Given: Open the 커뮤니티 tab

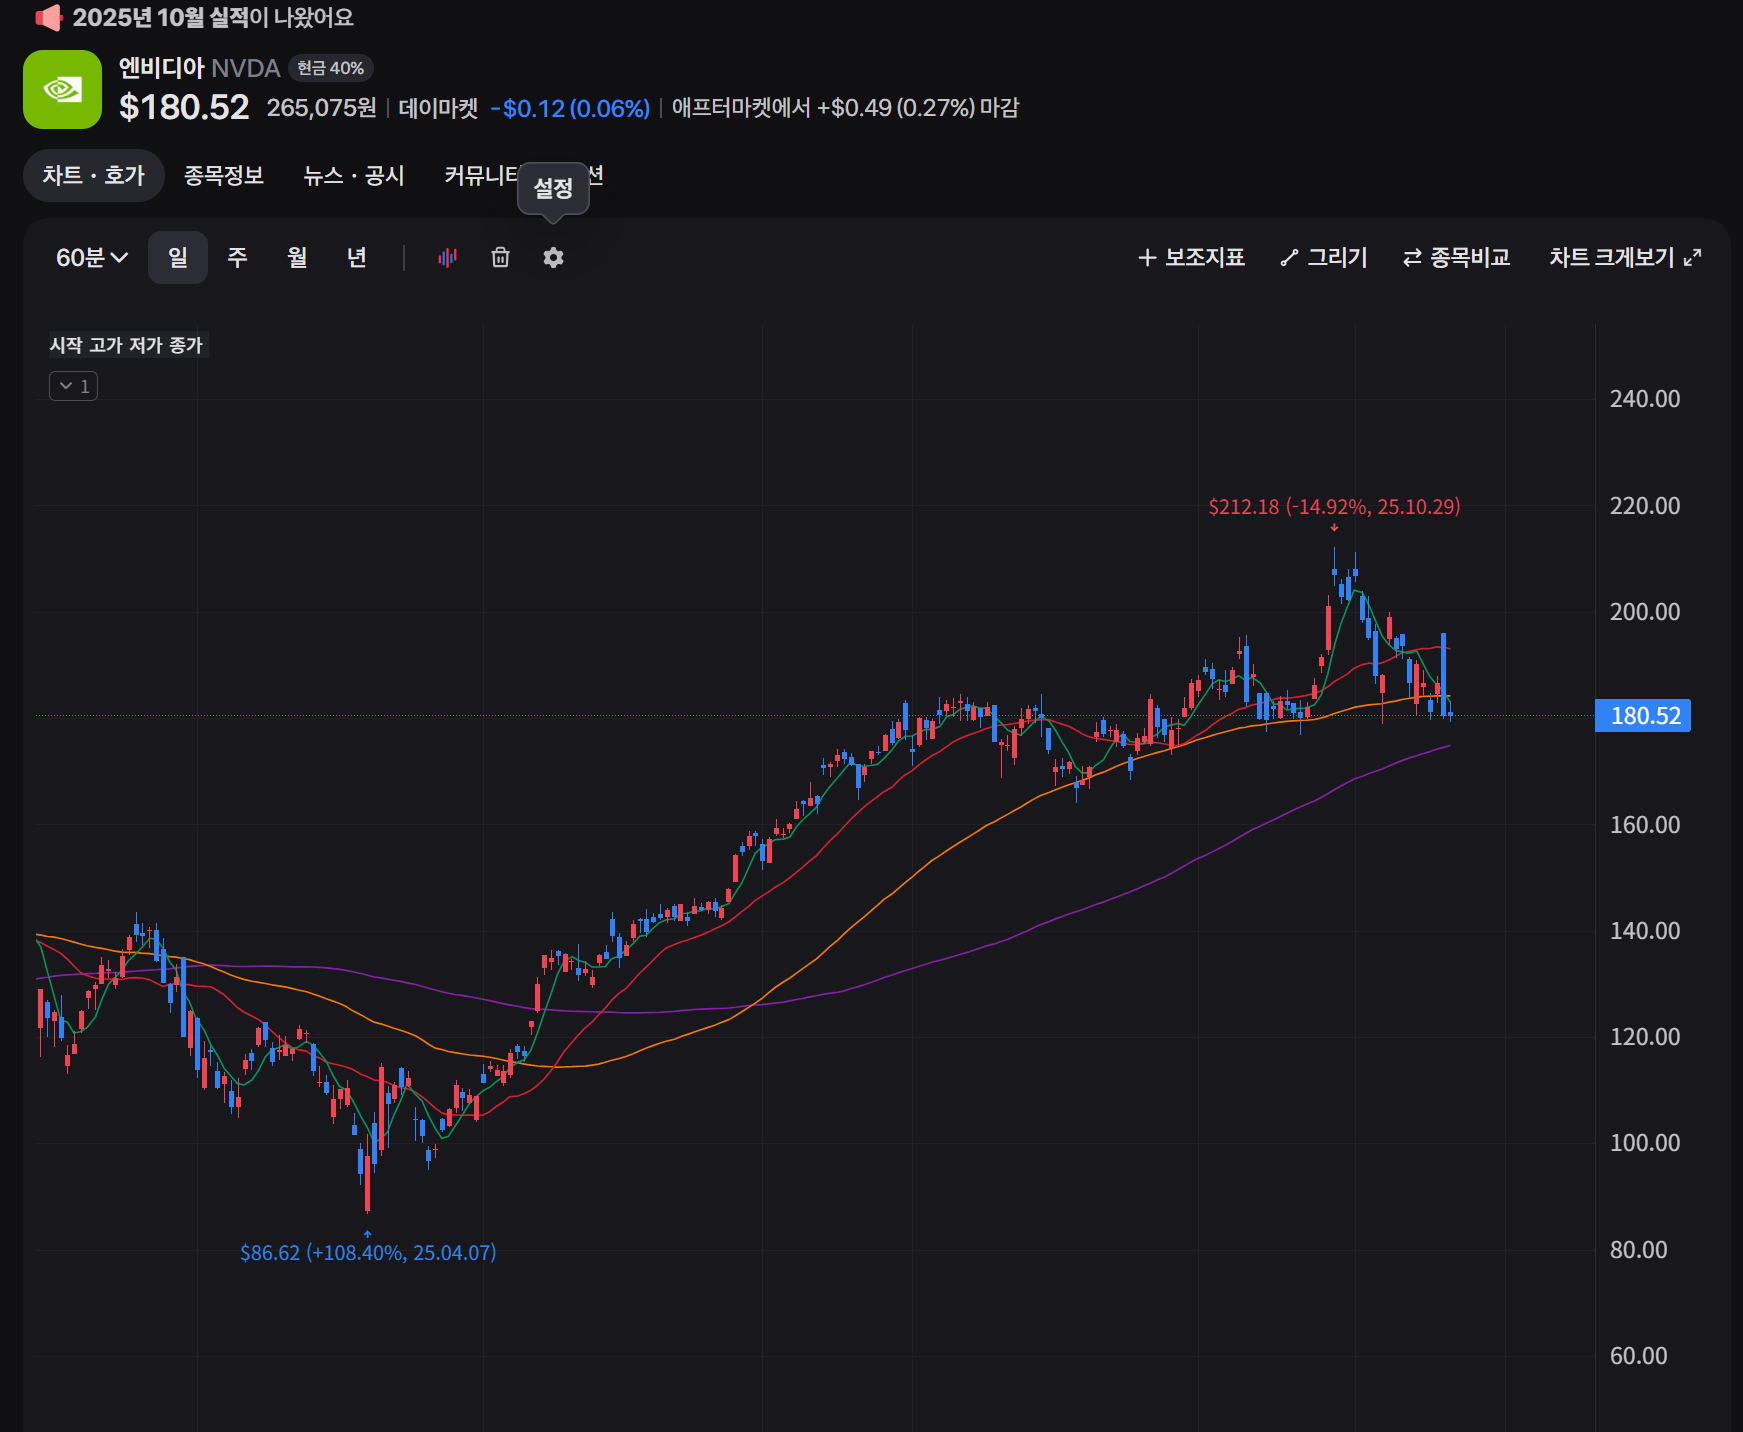Looking at the screenshot, I should pyautogui.click(x=481, y=176).
